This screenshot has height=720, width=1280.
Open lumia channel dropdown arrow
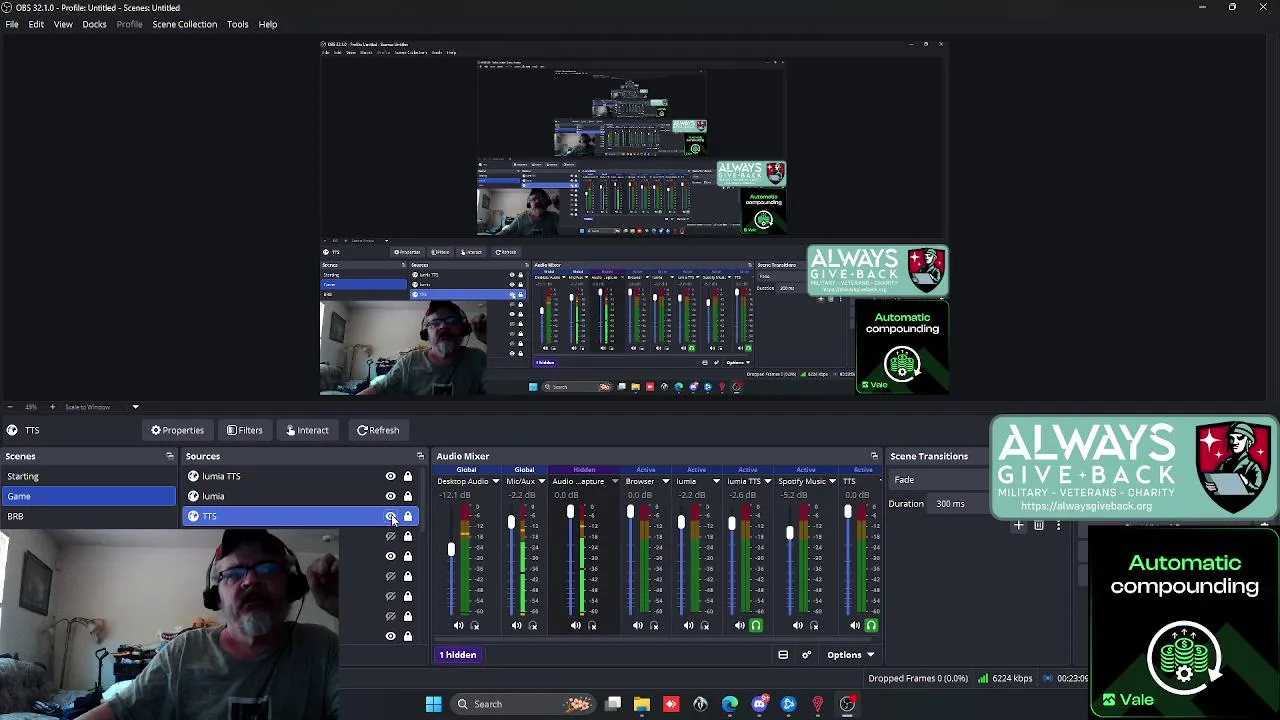click(716, 482)
